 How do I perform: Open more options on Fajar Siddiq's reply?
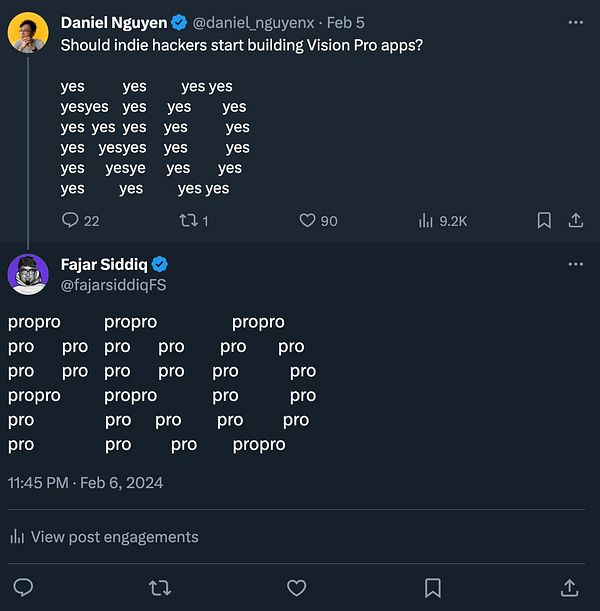pos(575,264)
